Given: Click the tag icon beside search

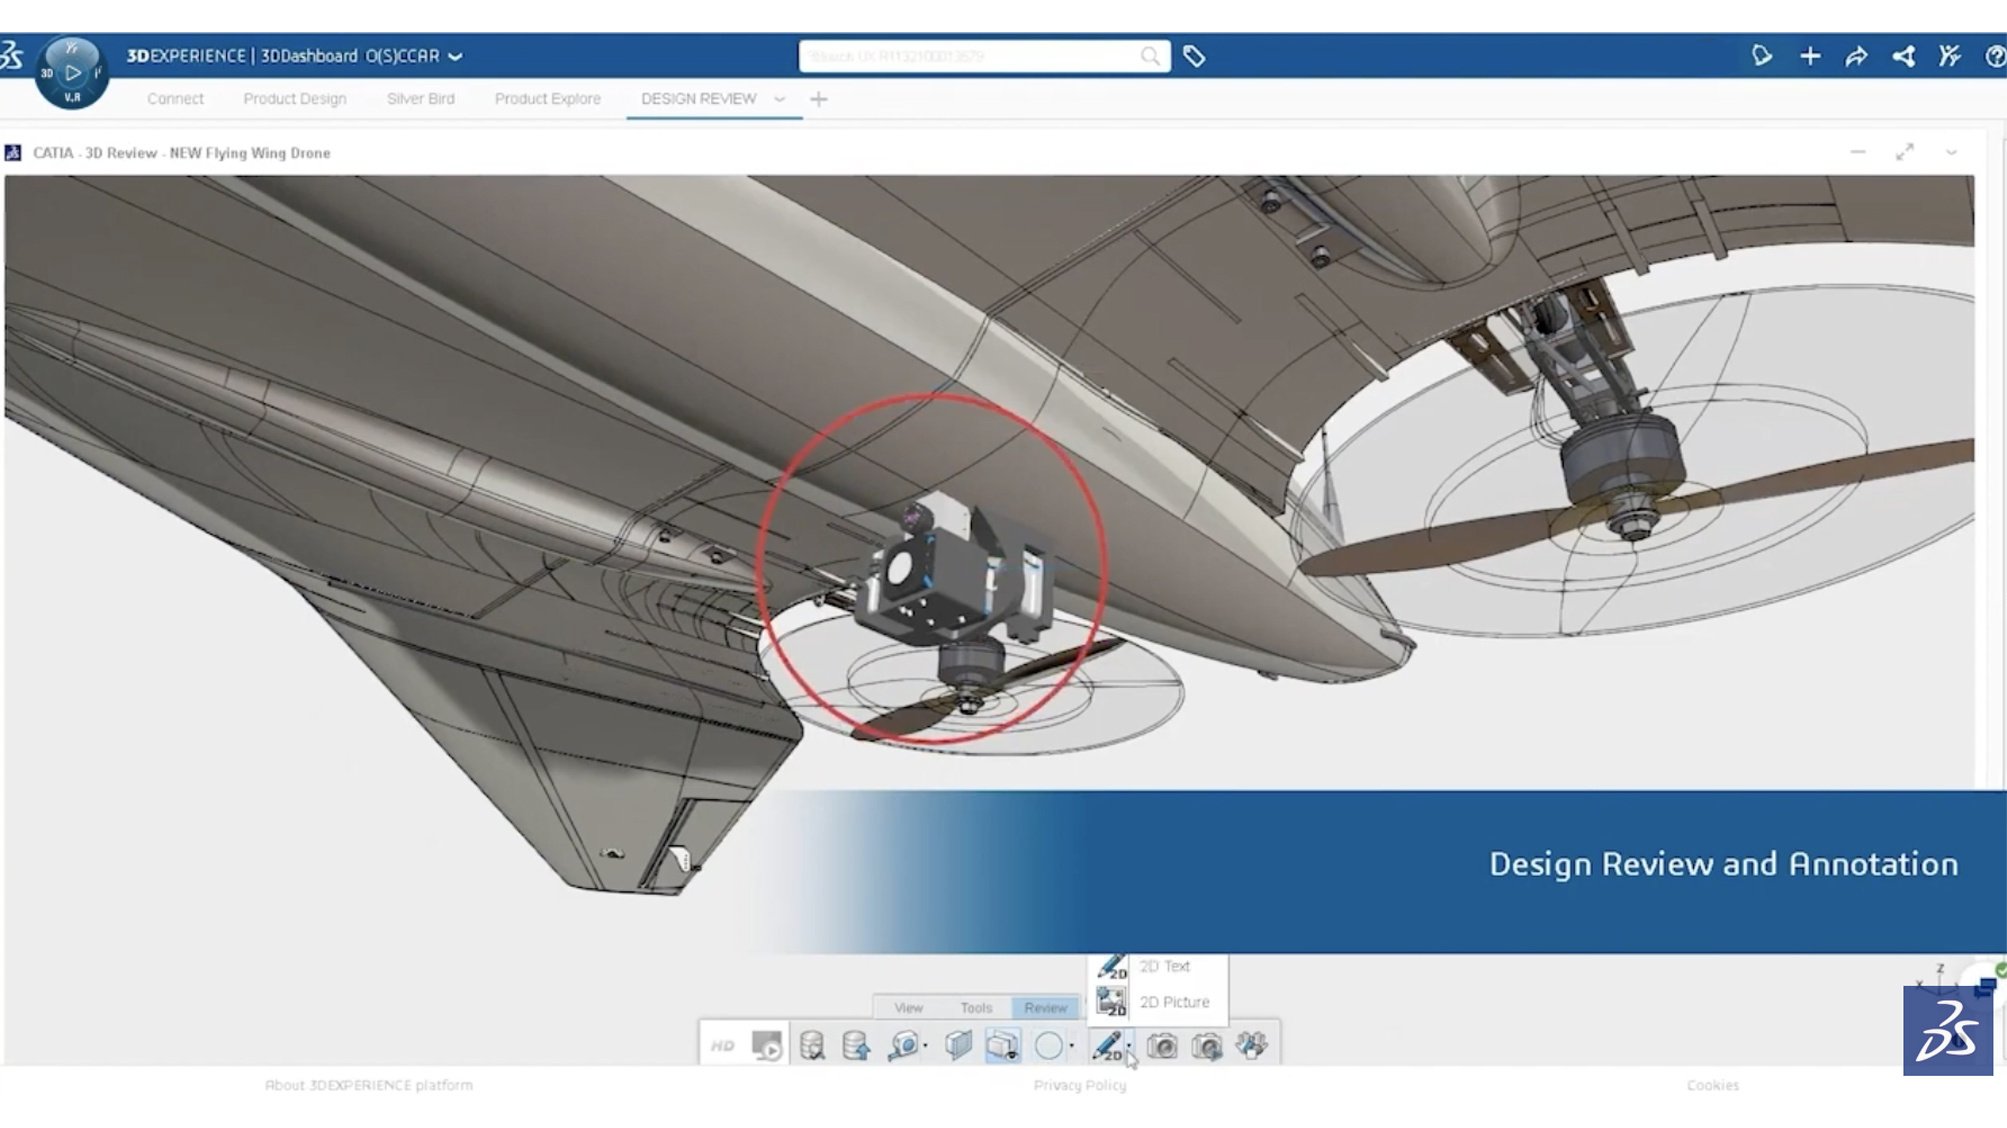Looking at the screenshot, I should pyautogui.click(x=1194, y=57).
